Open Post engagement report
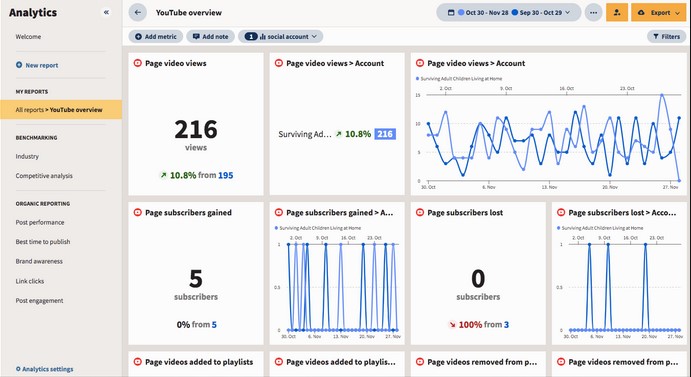 39,300
